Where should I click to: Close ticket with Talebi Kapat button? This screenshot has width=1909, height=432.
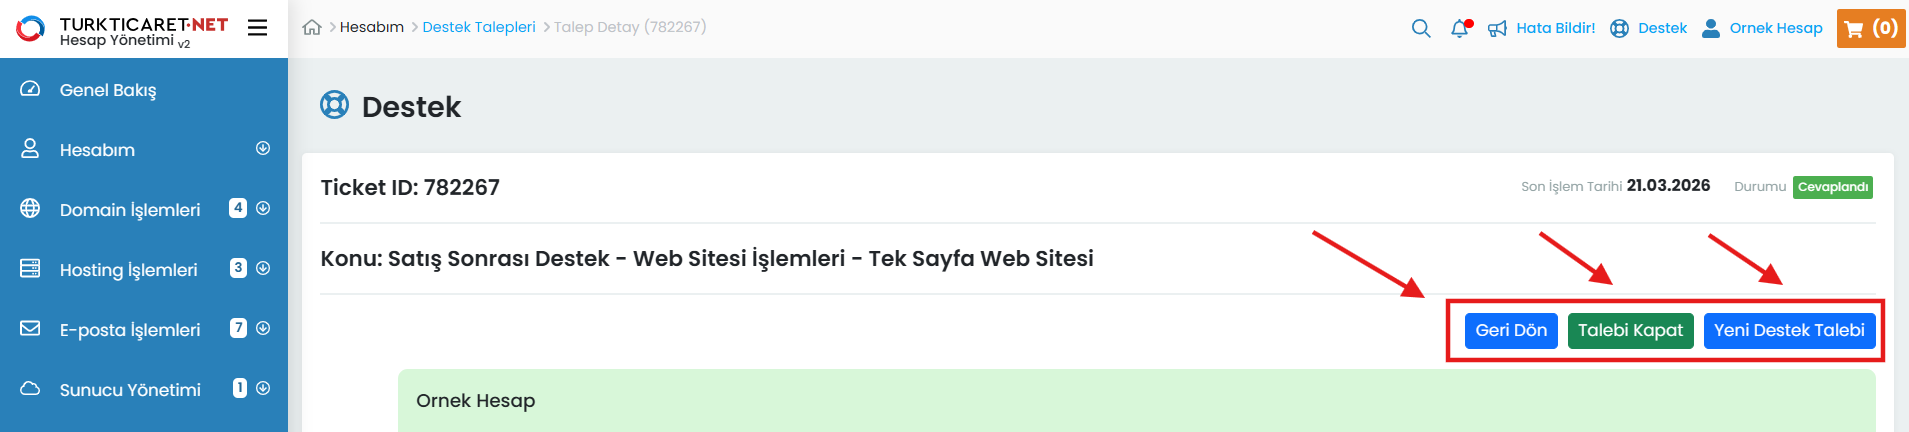tap(1630, 331)
